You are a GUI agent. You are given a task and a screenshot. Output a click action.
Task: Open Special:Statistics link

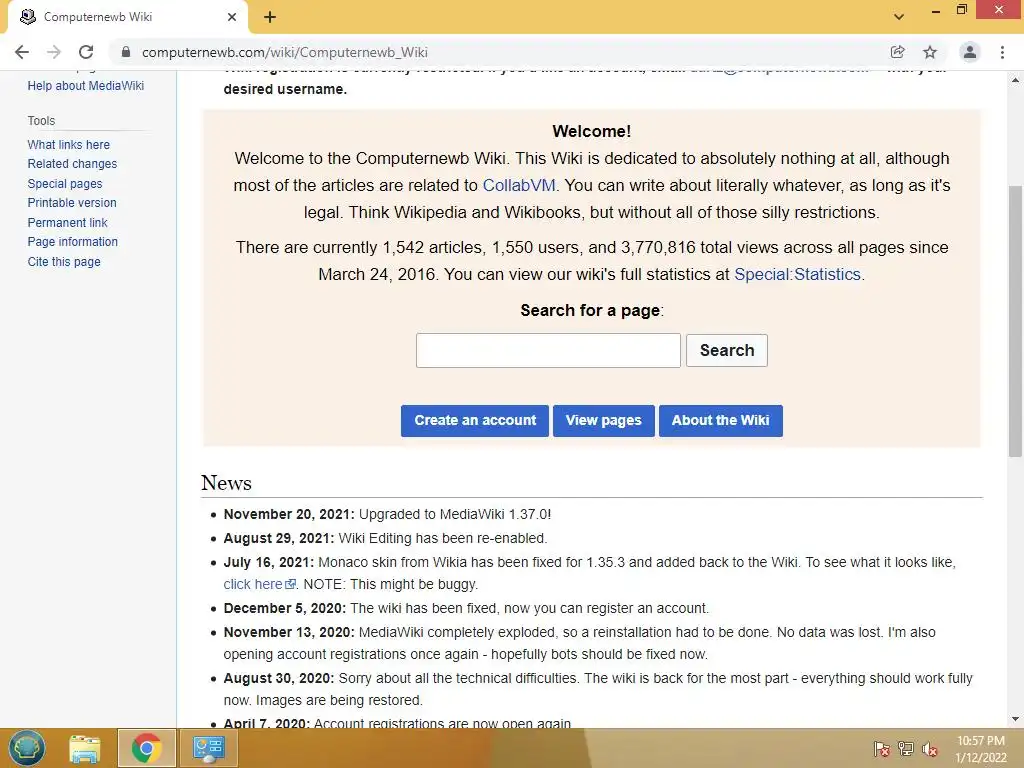(x=797, y=274)
